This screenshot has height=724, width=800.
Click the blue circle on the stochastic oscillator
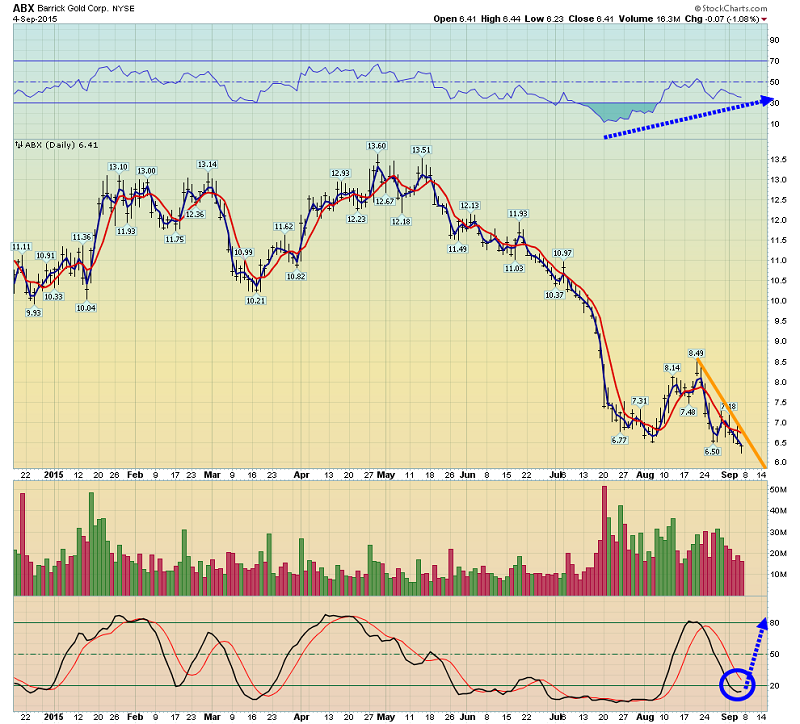[737, 684]
